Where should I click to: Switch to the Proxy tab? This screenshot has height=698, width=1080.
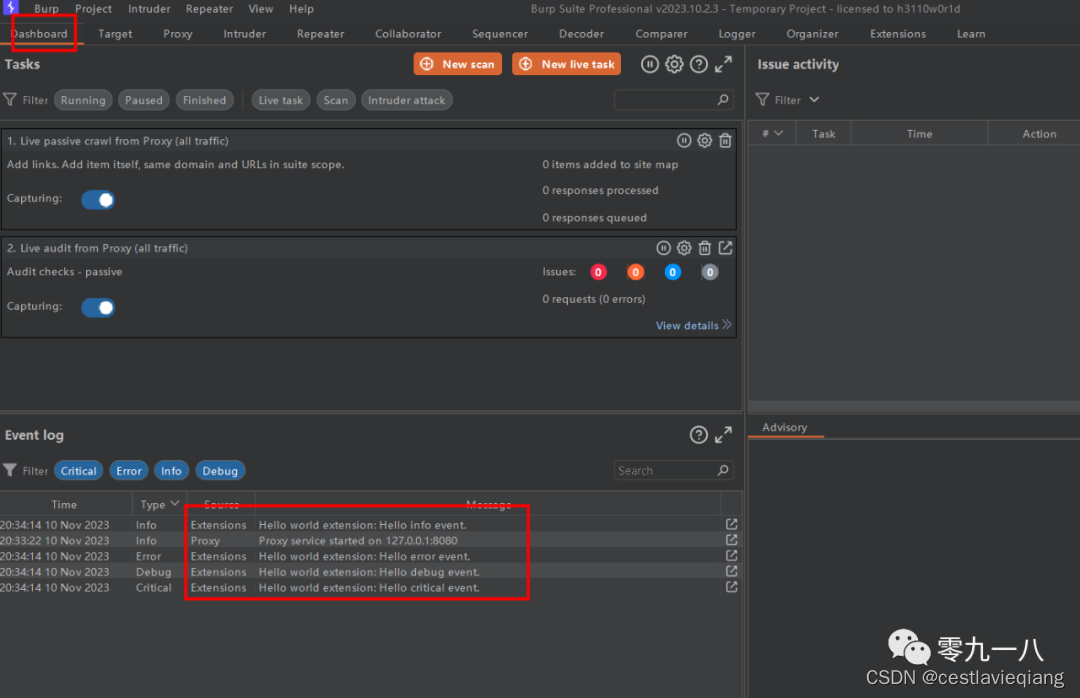point(178,34)
